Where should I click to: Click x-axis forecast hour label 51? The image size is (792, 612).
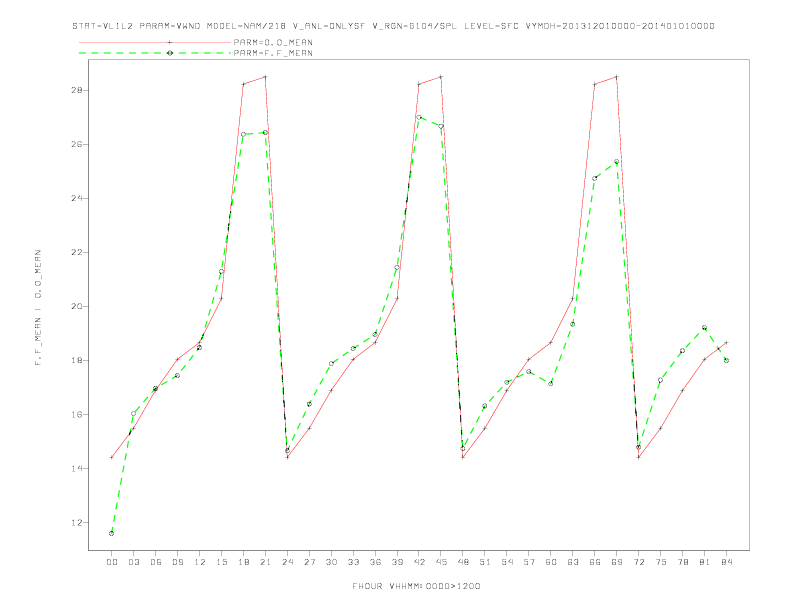coord(485,562)
